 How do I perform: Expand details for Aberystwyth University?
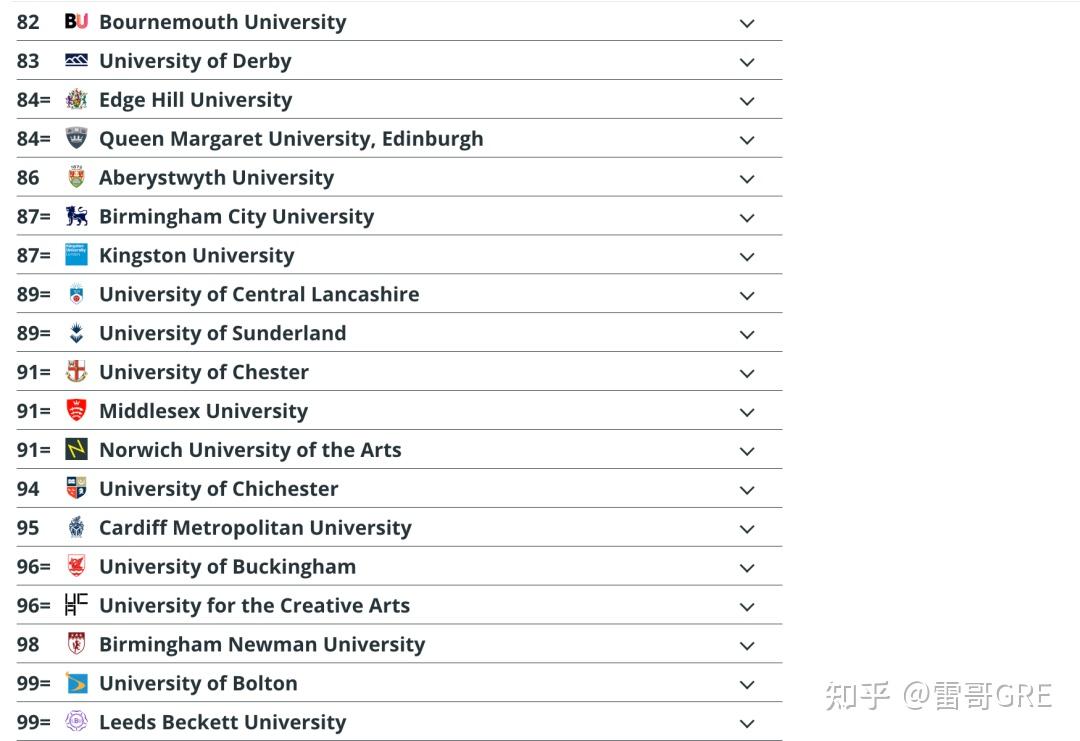[x=747, y=178]
